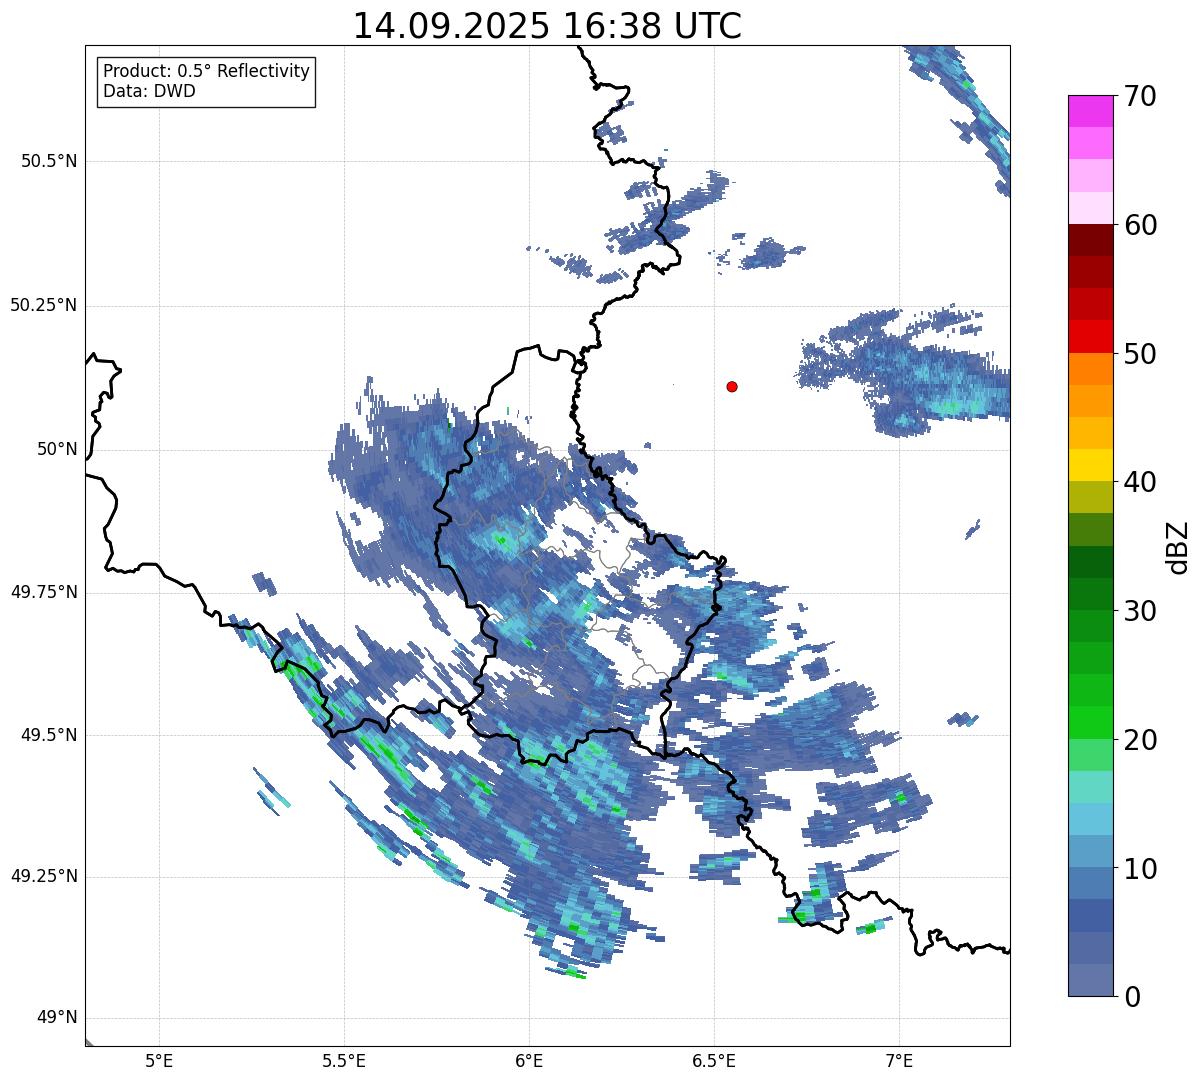Click the longitude label 6°E
The image size is (1202, 1081).
tap(529, 1060)
